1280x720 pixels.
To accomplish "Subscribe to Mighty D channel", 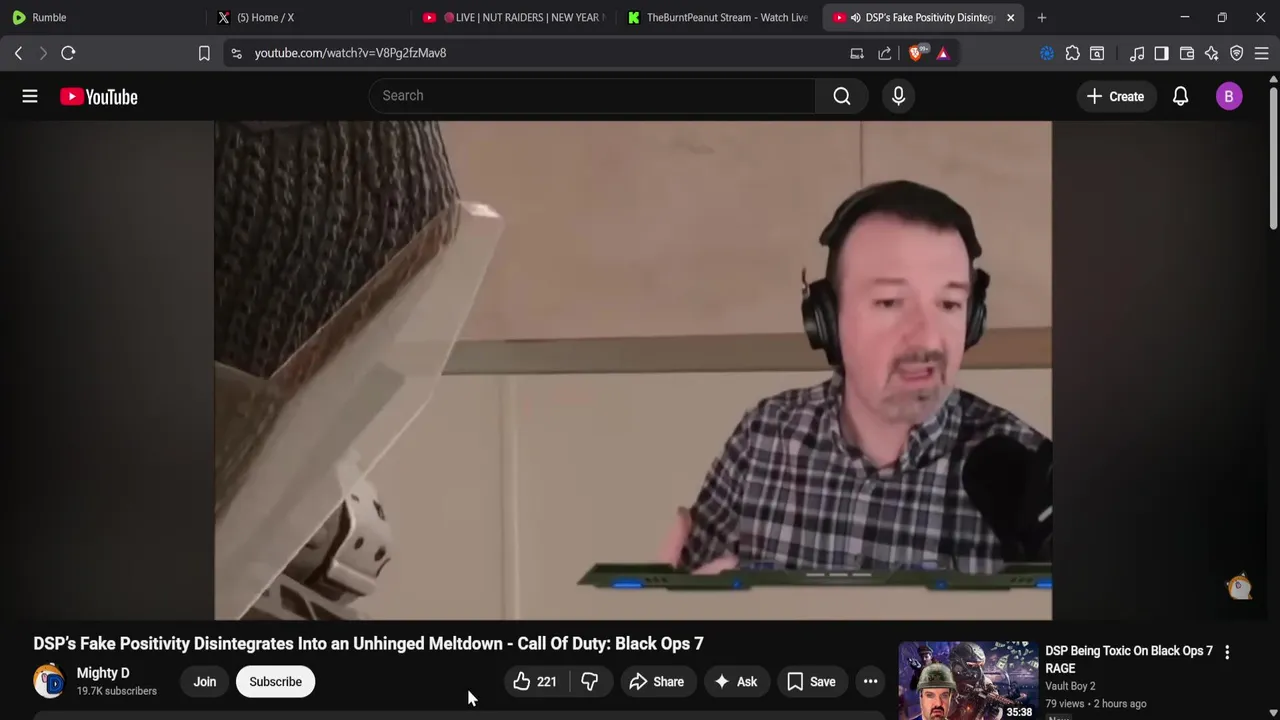I will [275, 682].
